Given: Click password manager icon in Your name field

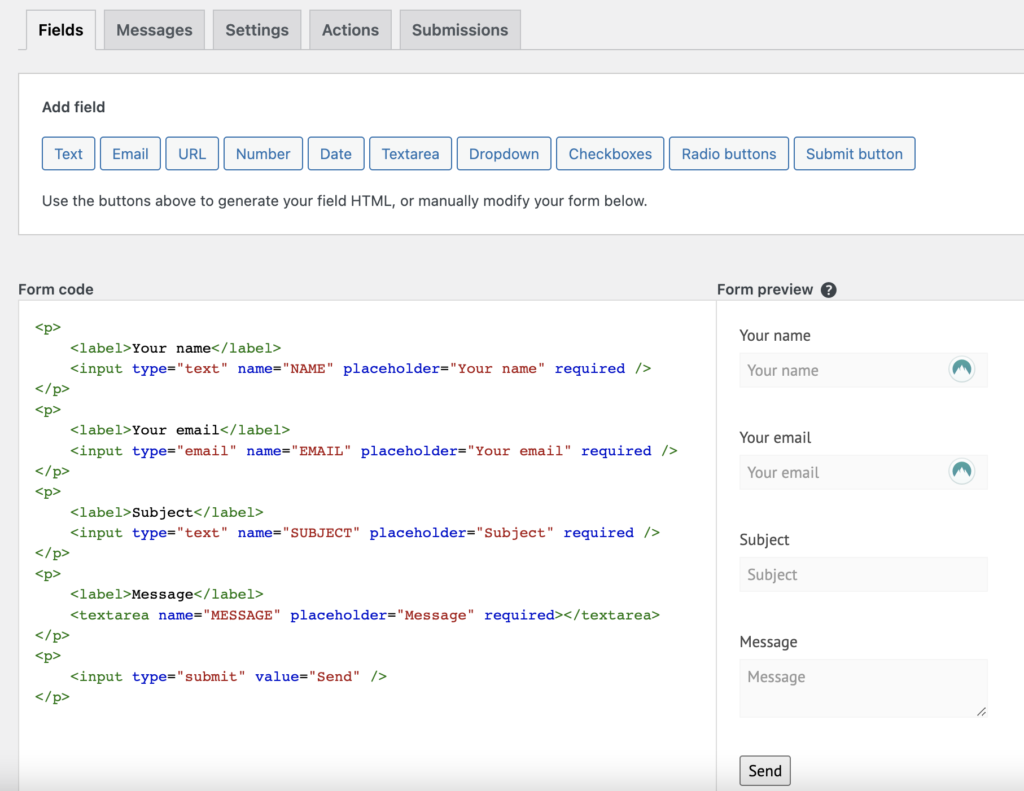Looking at the screenshot, I should [x=961, y=370].
